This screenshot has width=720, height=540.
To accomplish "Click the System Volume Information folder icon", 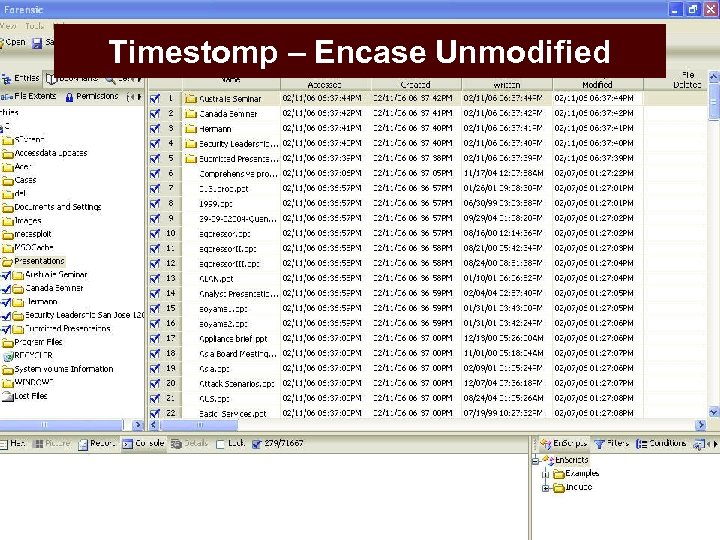I will coord(7,370).
